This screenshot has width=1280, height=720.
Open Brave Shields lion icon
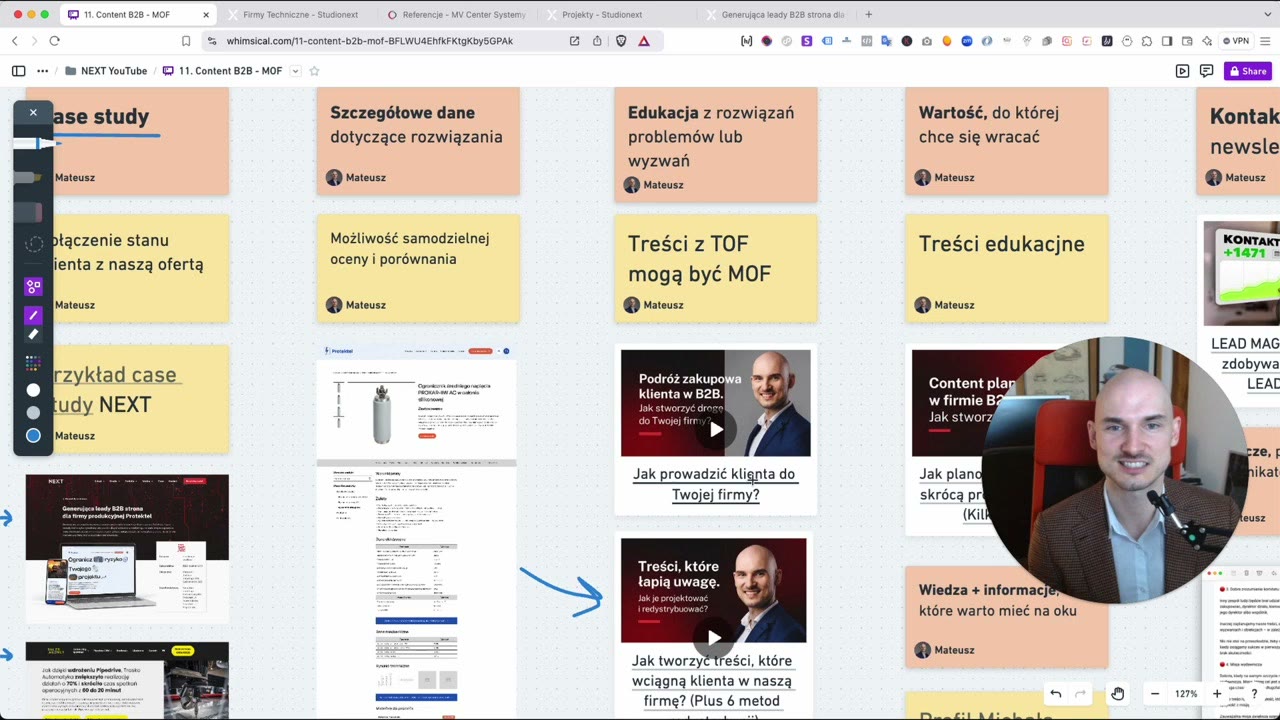coord(621,41)
